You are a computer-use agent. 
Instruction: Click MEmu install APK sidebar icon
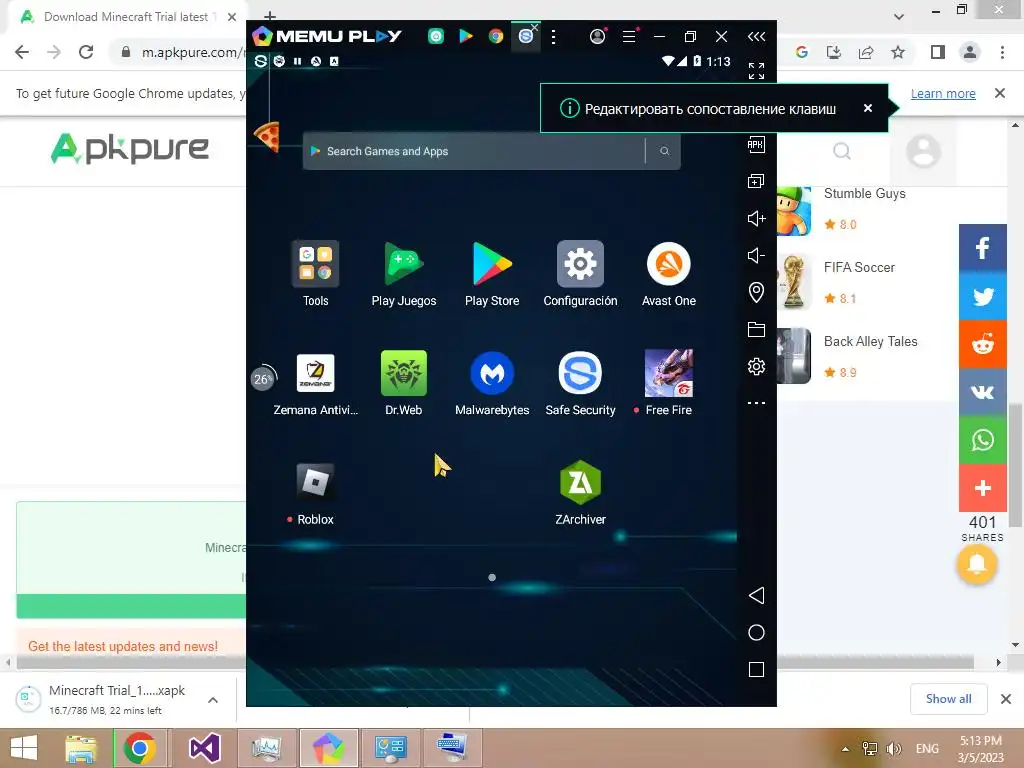pyautogui.click(x=756, y=144)
